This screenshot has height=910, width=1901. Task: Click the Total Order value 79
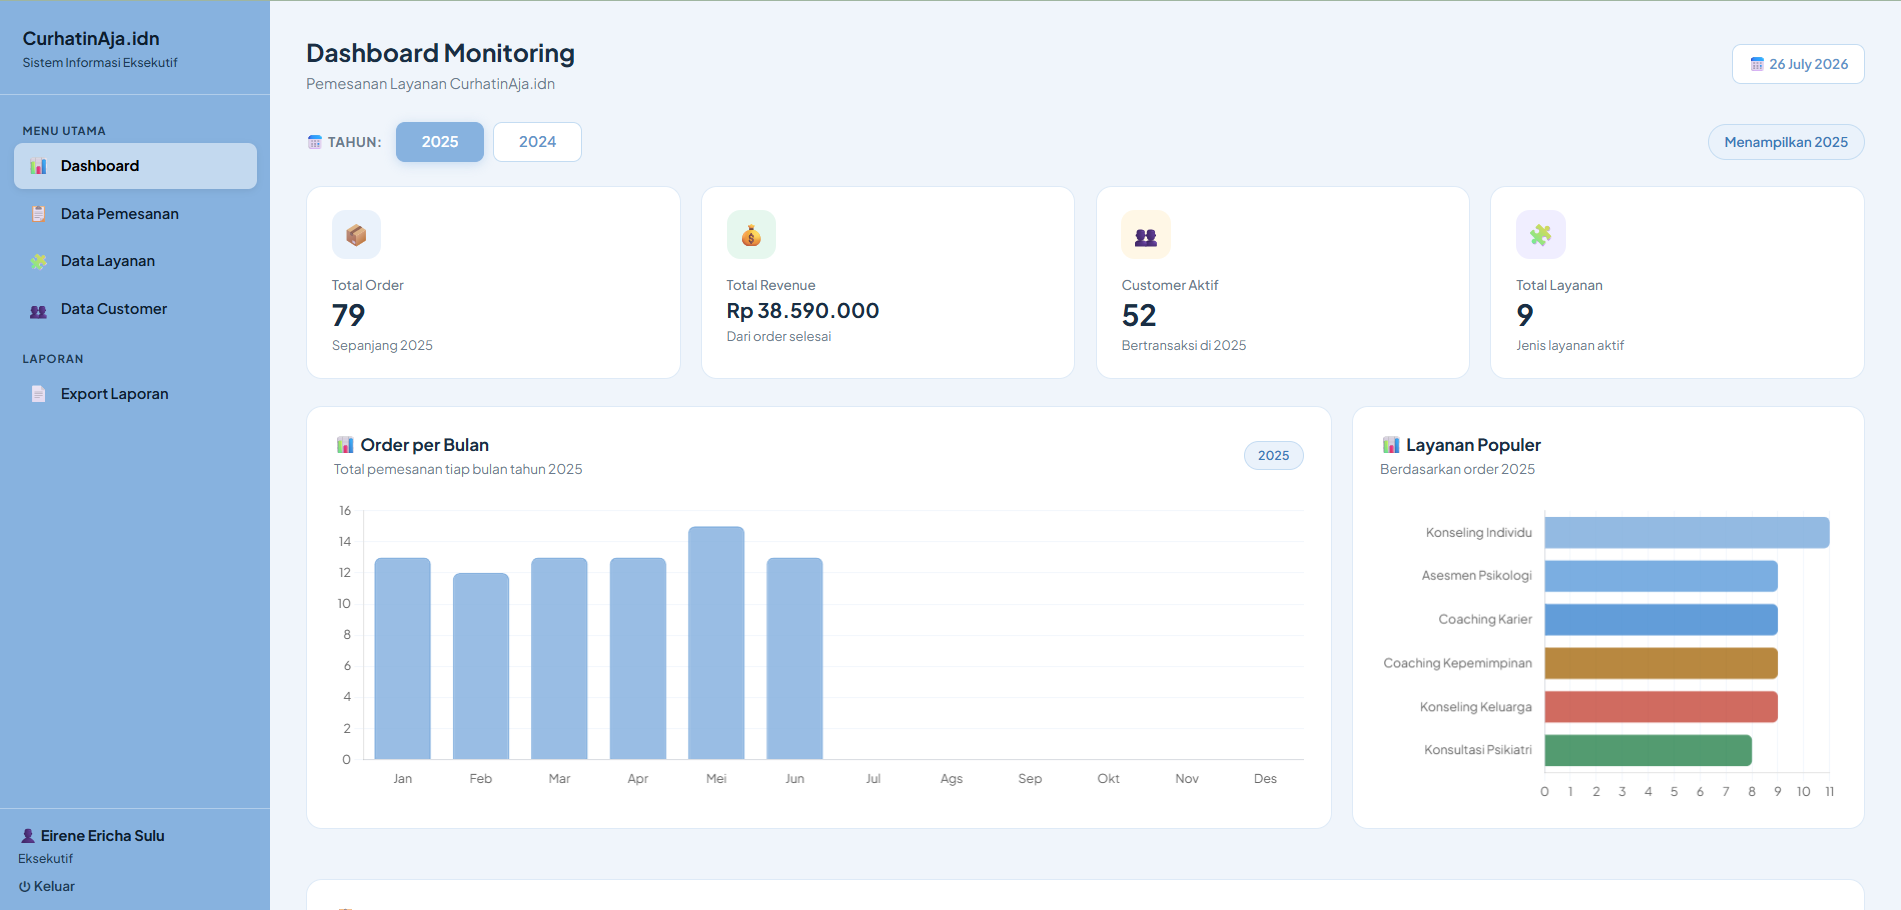coord(349,315)
